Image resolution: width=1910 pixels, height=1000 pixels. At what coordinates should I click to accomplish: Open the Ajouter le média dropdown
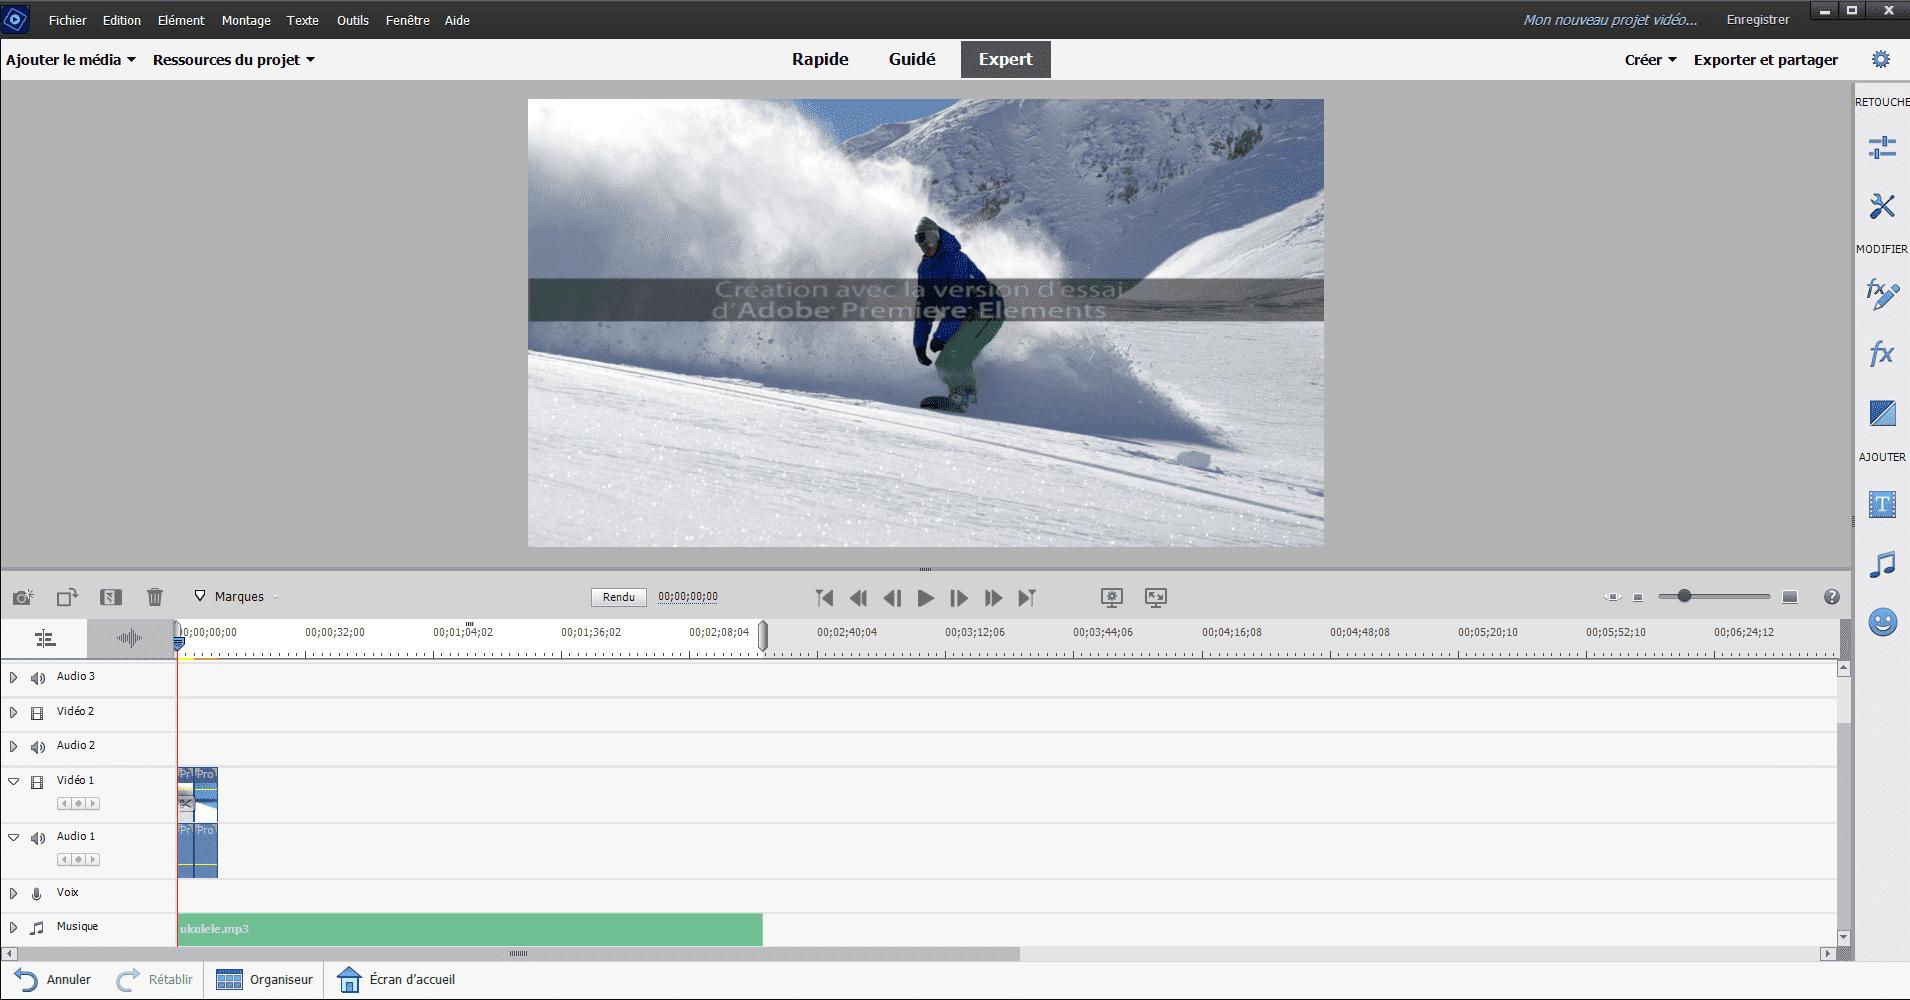[x=70, y=60]
